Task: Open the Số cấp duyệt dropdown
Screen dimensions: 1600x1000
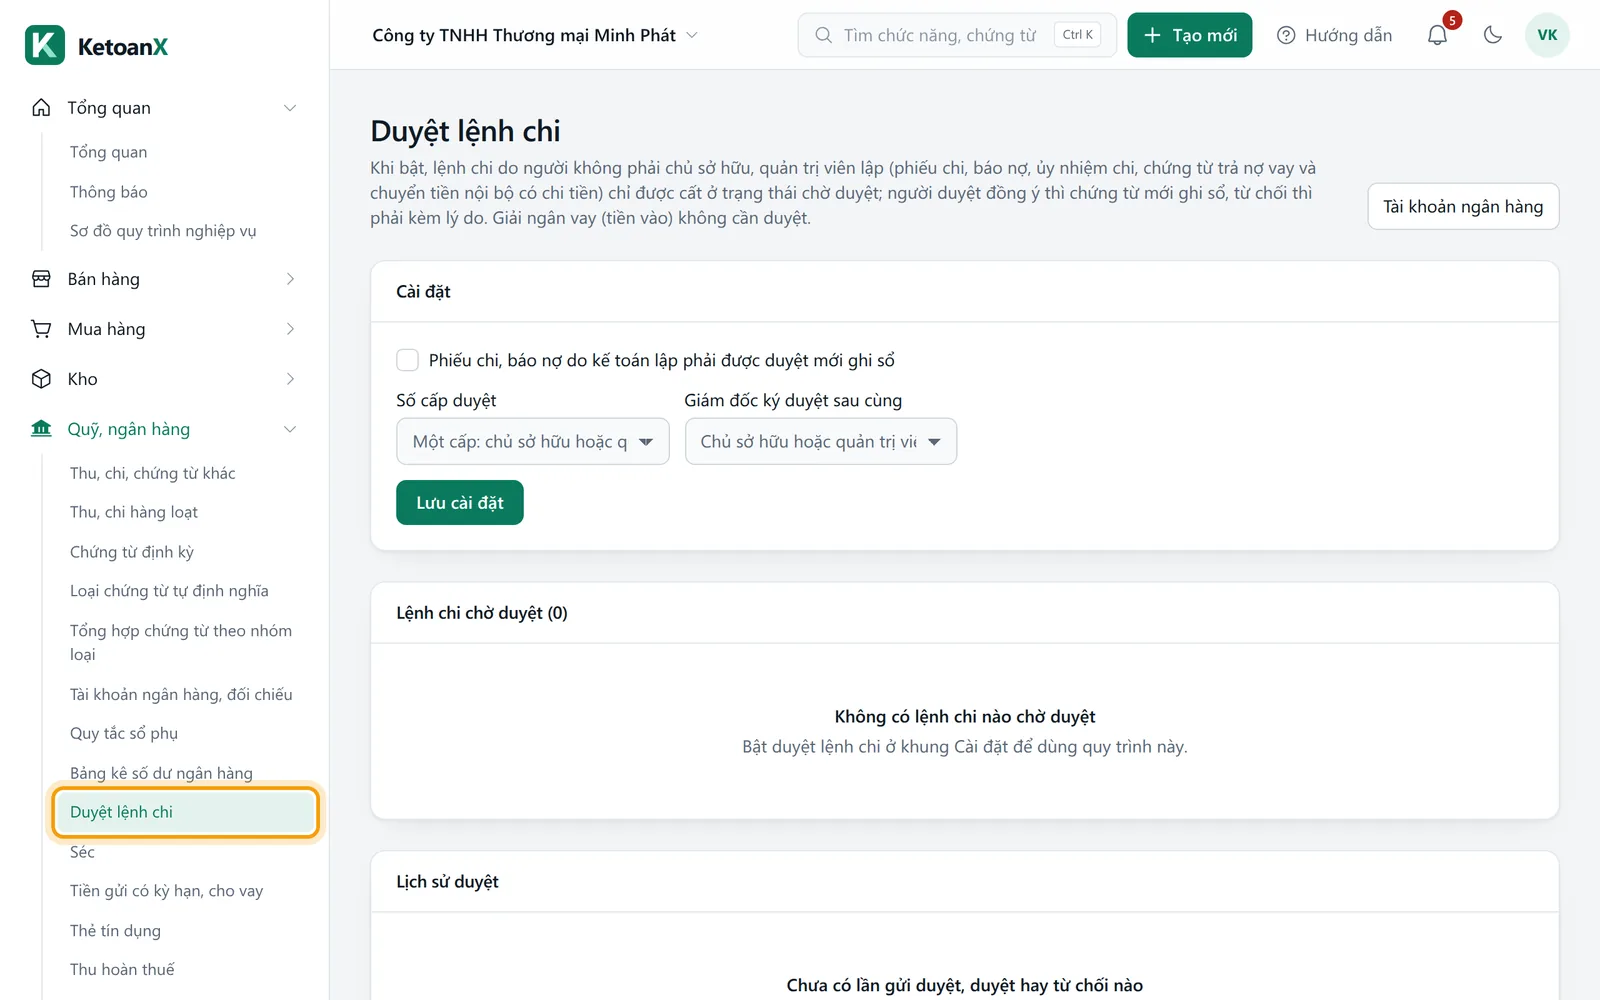Action: tap(533, 441)
